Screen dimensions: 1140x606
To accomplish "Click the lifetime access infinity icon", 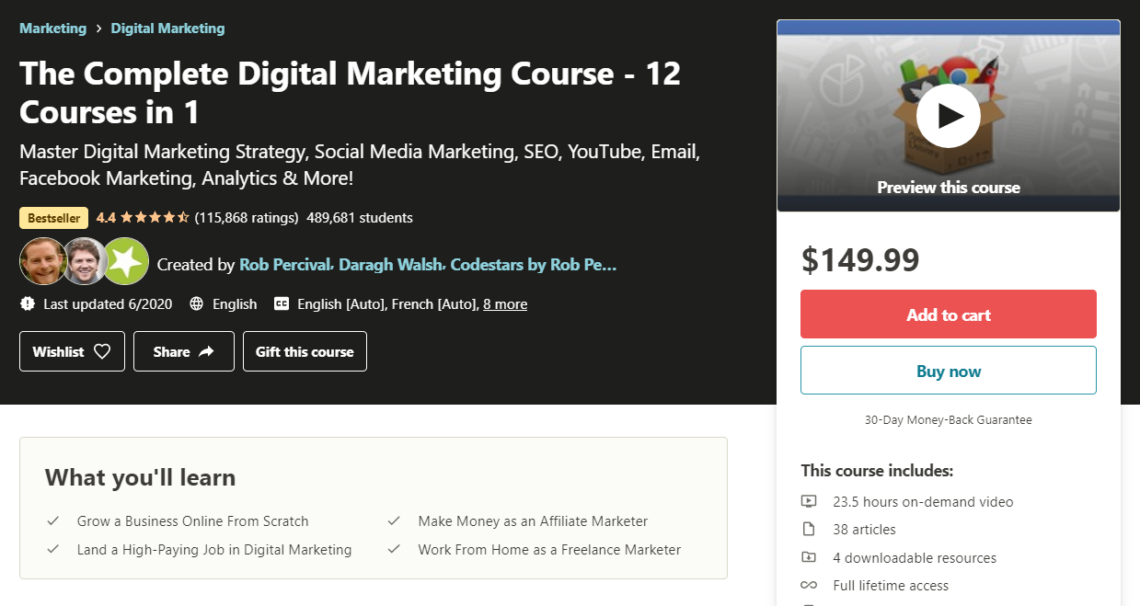I will click(812, 585).
